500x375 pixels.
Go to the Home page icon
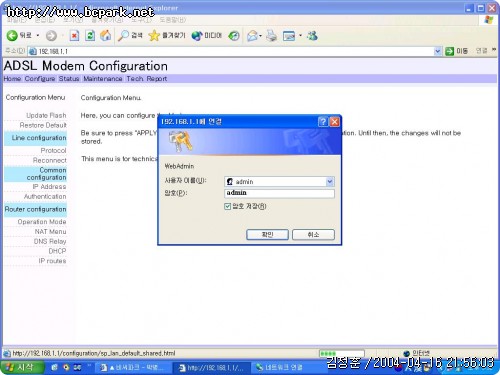[x=106, y=35]
